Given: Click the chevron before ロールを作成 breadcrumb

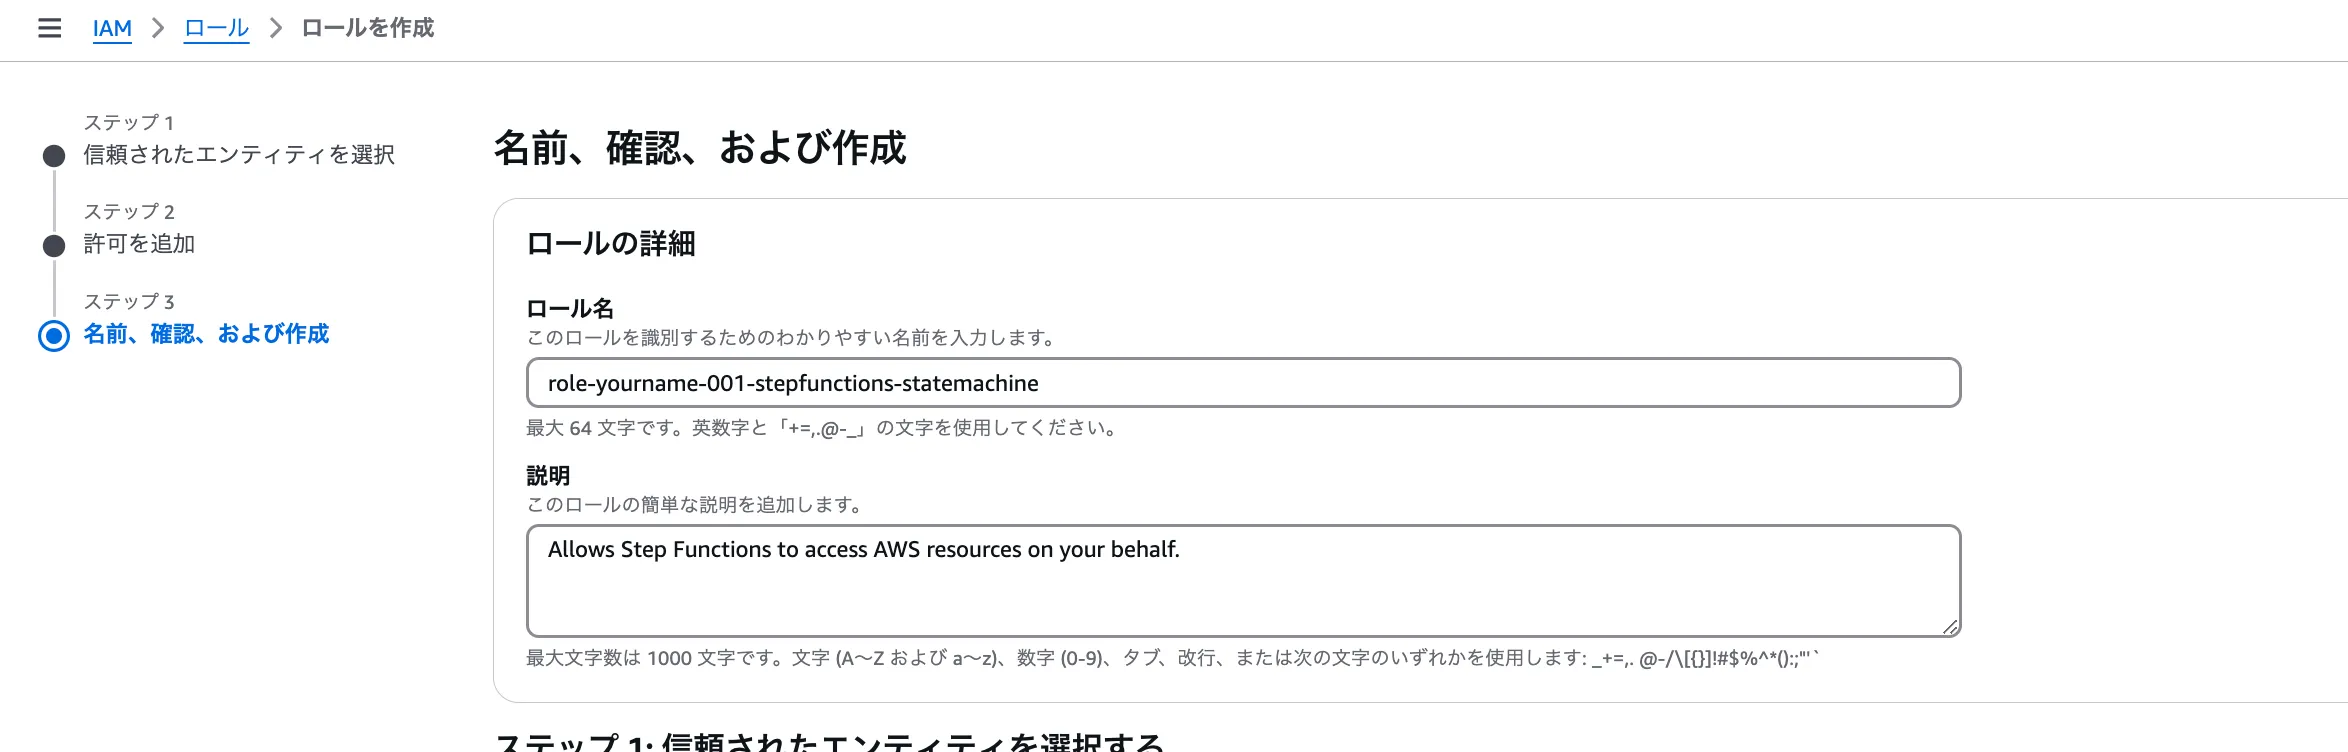Looking at the screenshot, I should pyautogui.click(x=276, y=28).
